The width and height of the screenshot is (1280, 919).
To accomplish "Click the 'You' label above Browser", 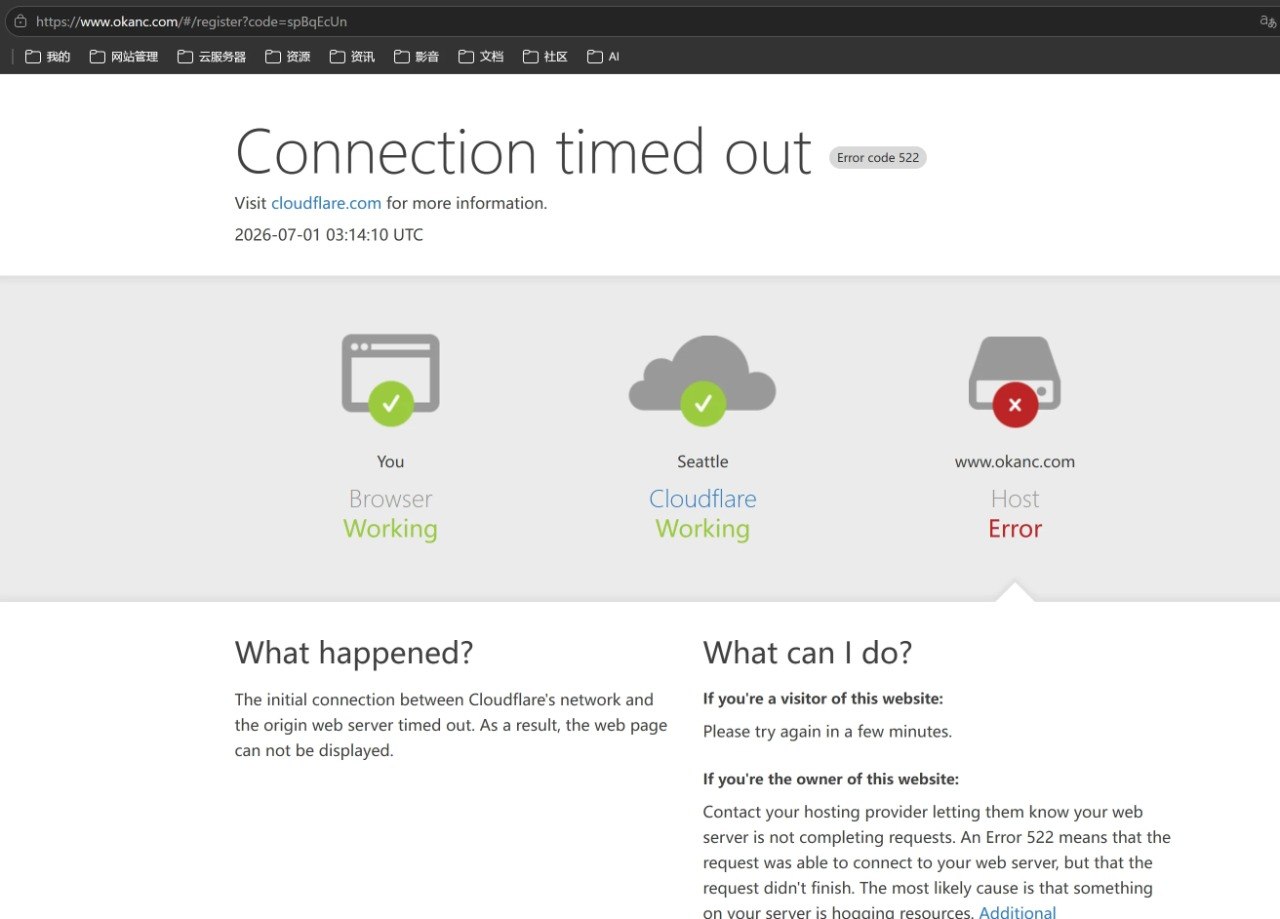I will (390, 461).
